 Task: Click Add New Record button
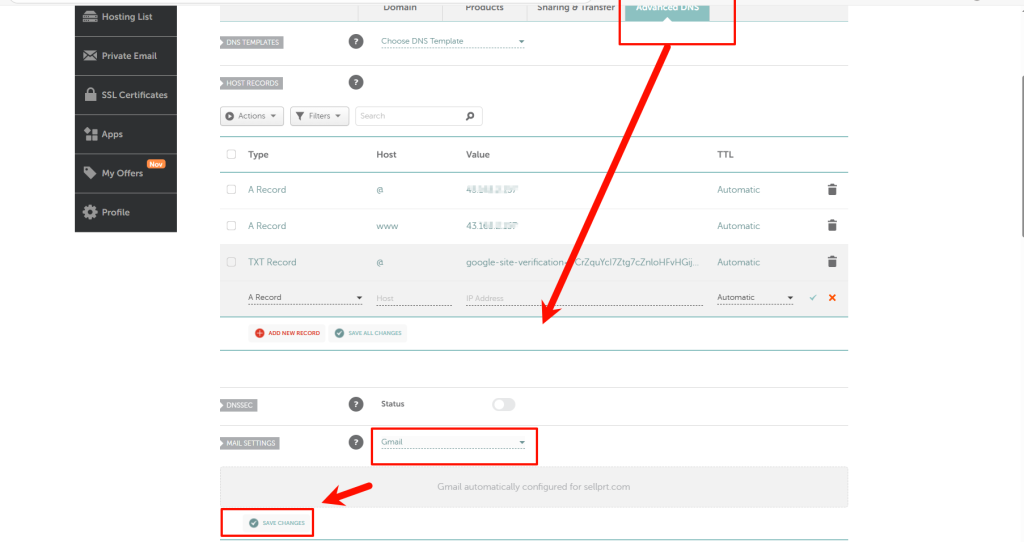(x=287, y=332)
